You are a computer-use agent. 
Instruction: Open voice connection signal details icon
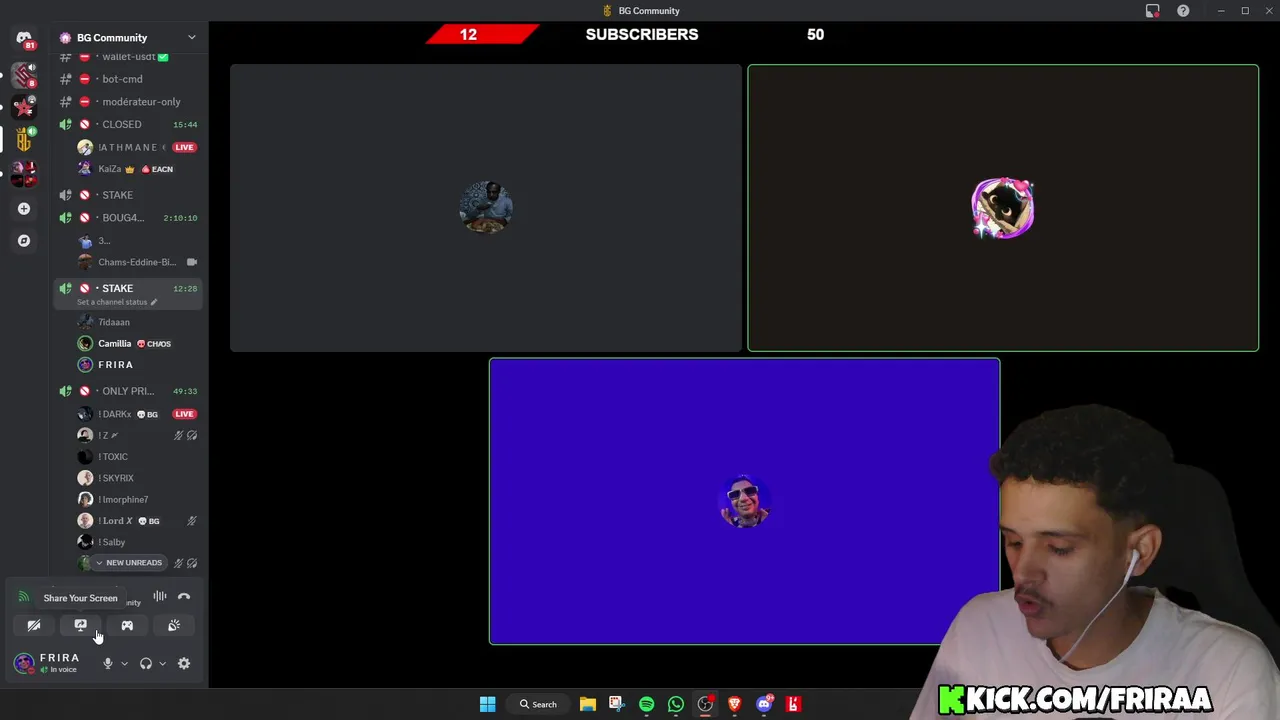[x=23, y=597]
